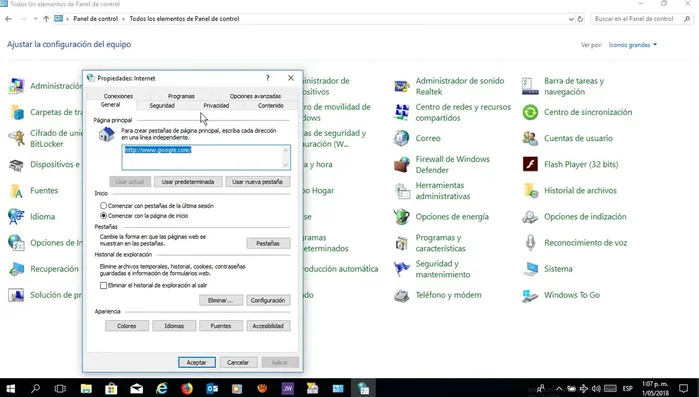The height and width of the screenshot is (397, 699).
Task: Open Teléfono y módem icon
Action: click(x=402, y=295)
